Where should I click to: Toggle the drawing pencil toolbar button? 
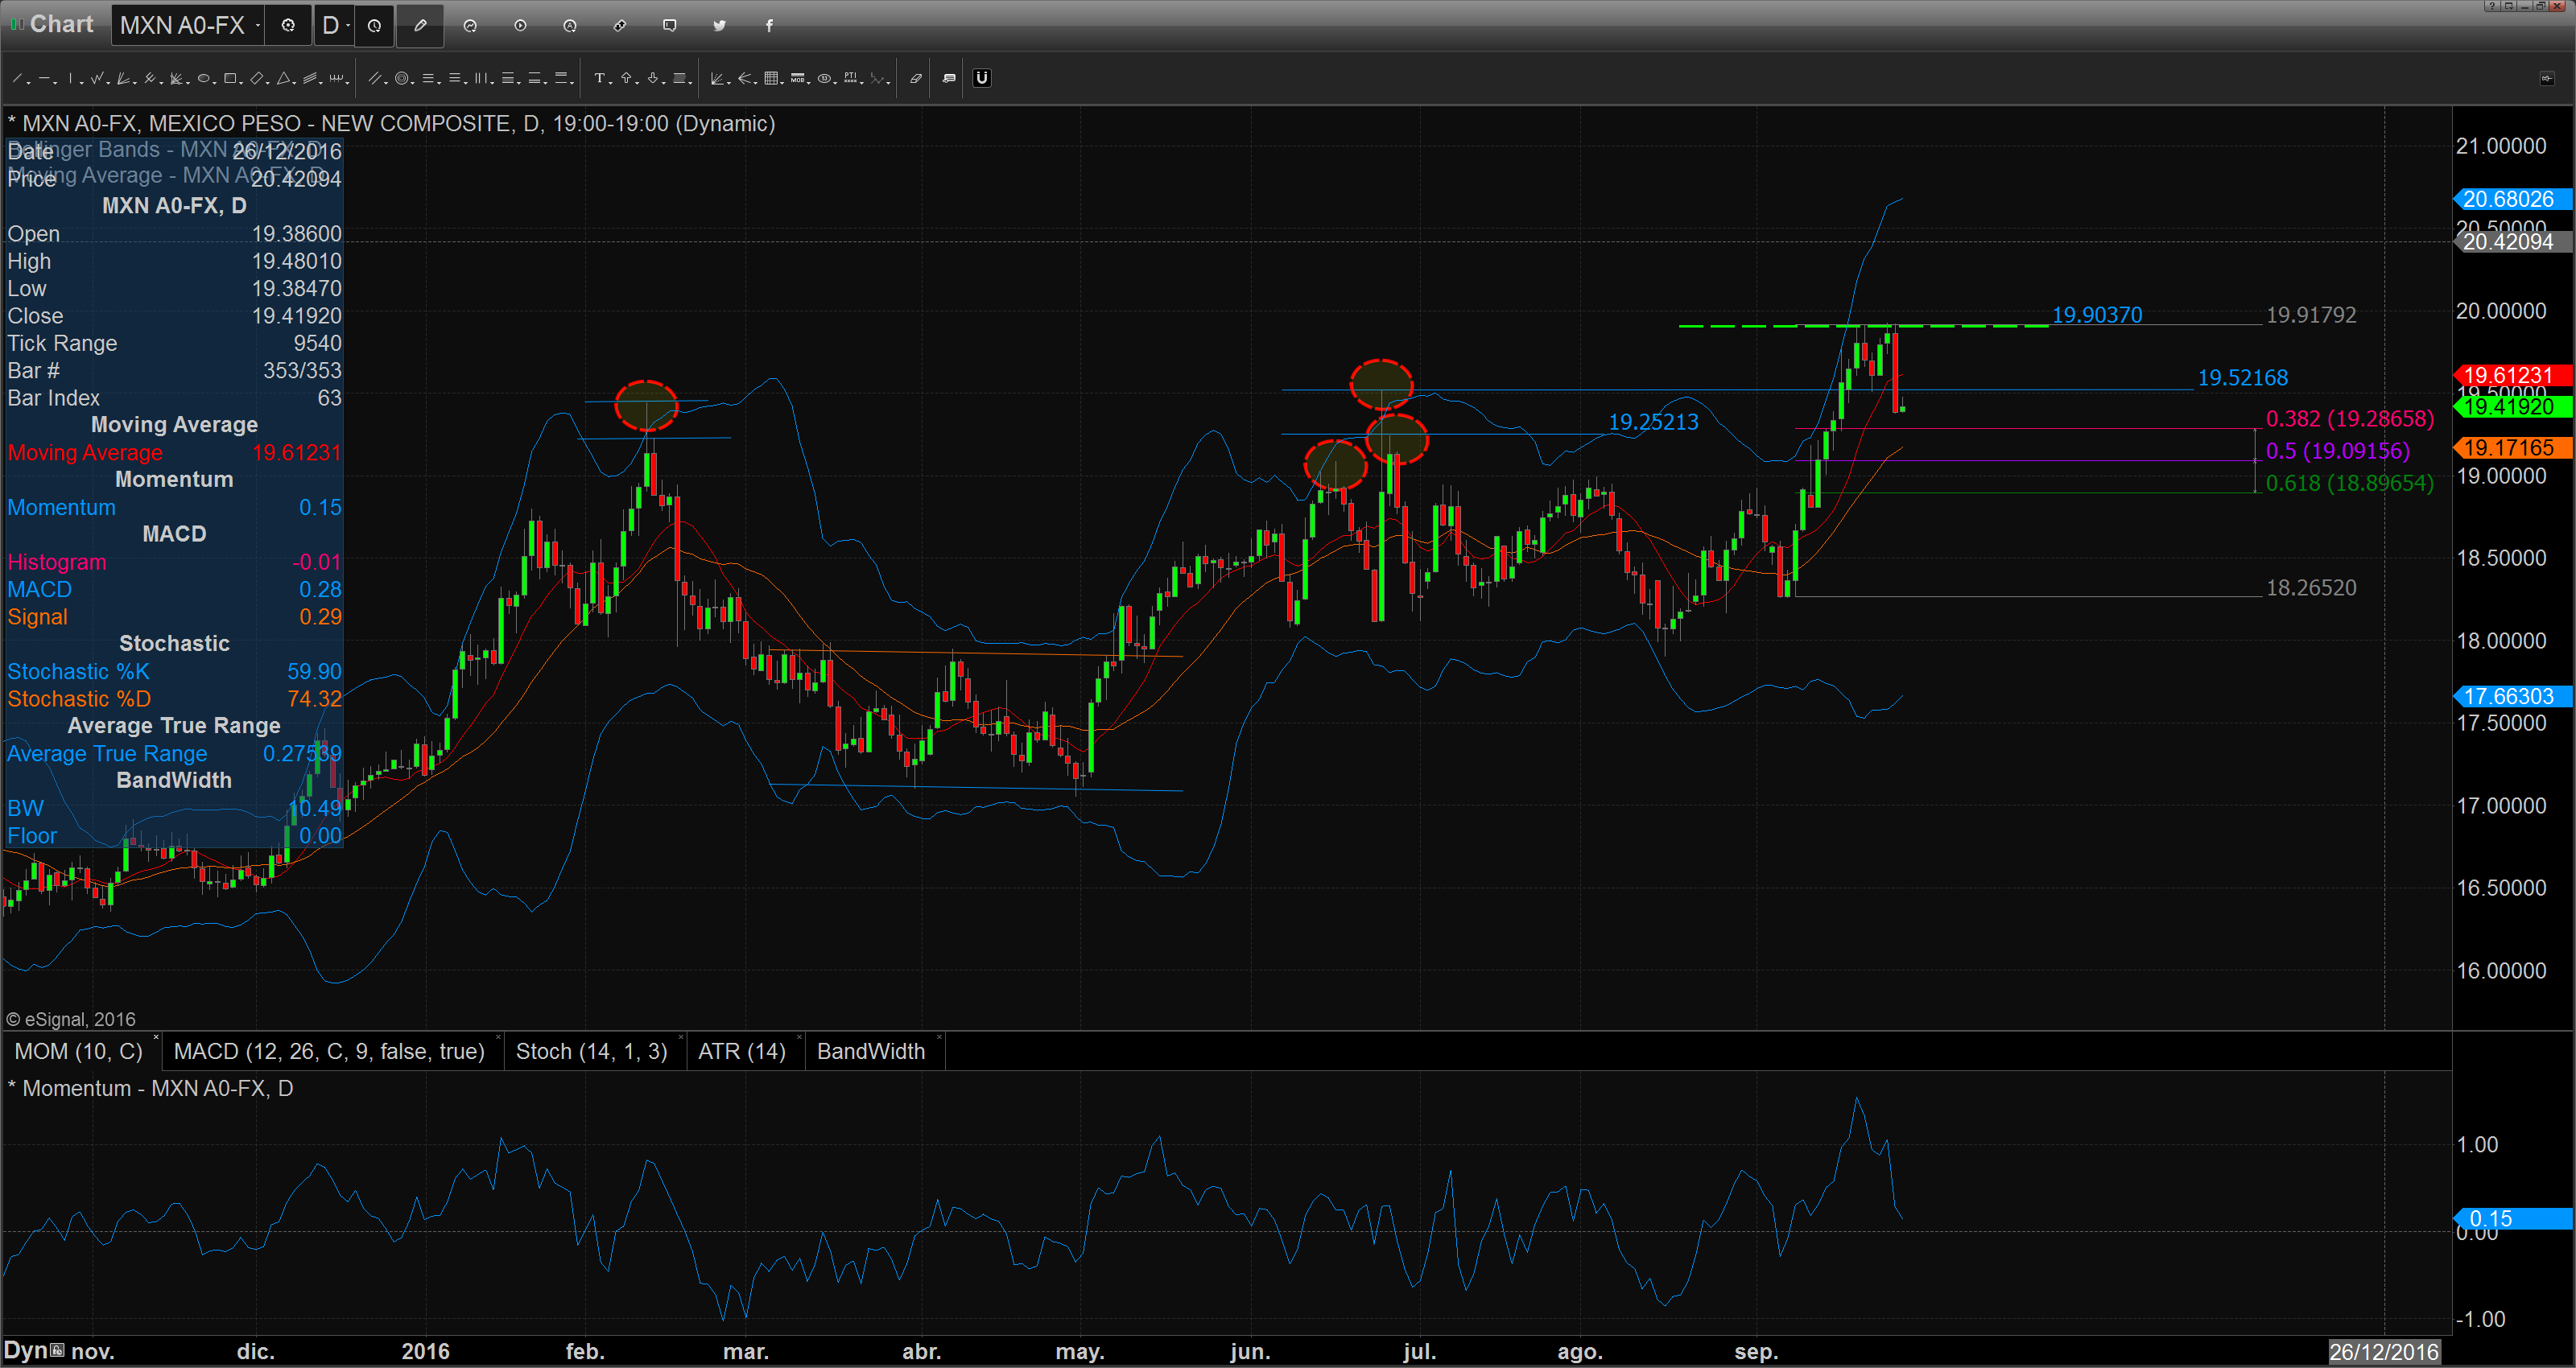click(x=420, y=25)
